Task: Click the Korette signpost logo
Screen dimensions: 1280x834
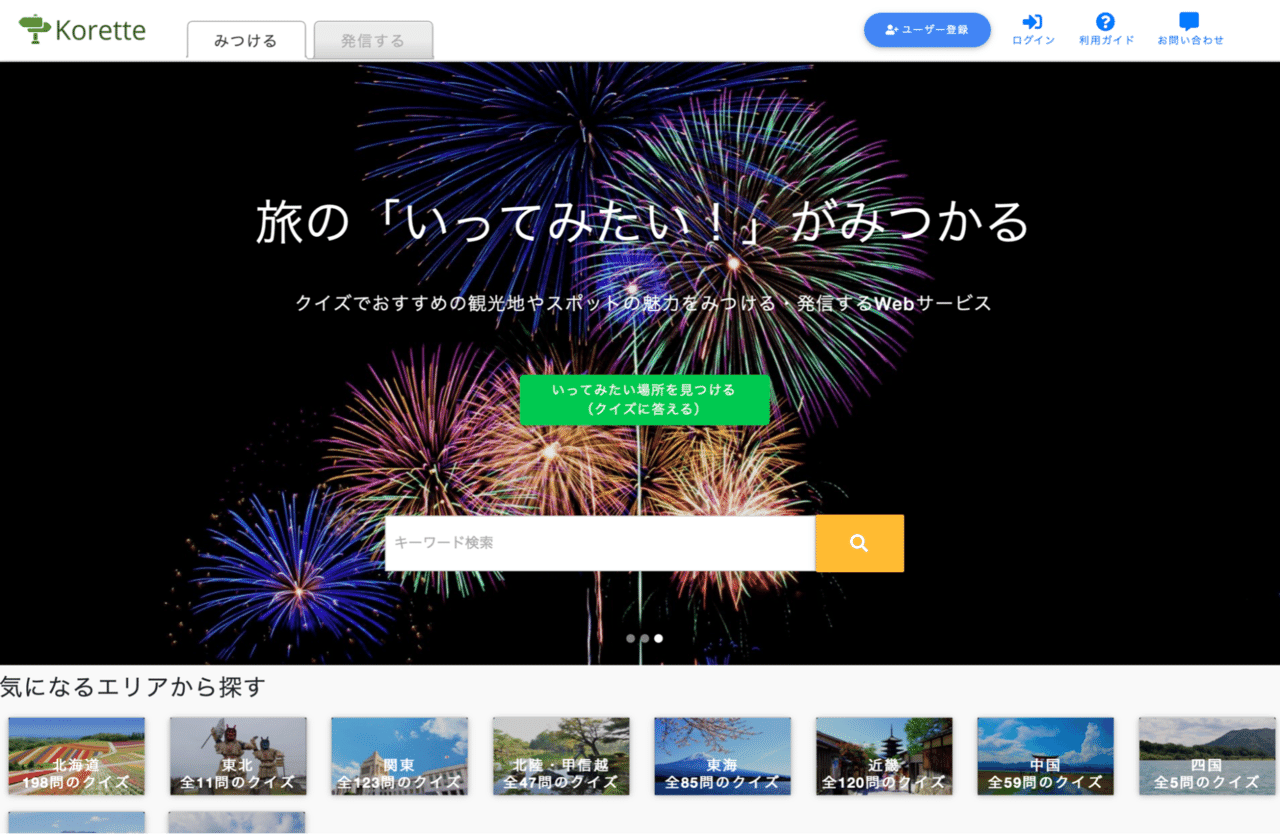Action: [x=35, y=29]
